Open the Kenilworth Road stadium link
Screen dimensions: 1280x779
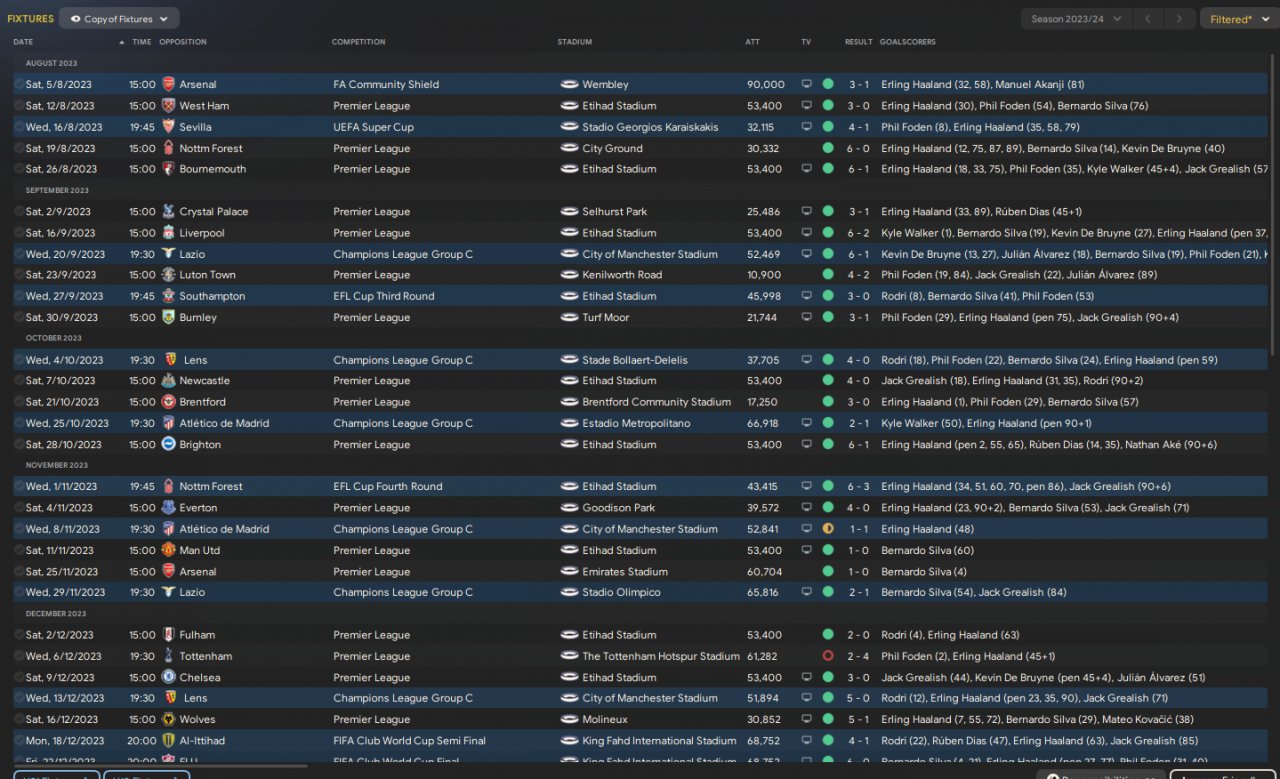[x=622, y=275]
